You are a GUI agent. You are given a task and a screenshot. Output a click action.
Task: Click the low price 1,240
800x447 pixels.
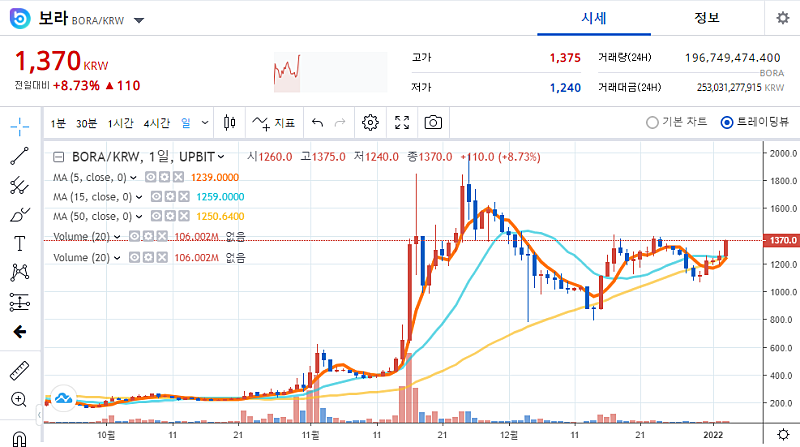tap(565, 88)
